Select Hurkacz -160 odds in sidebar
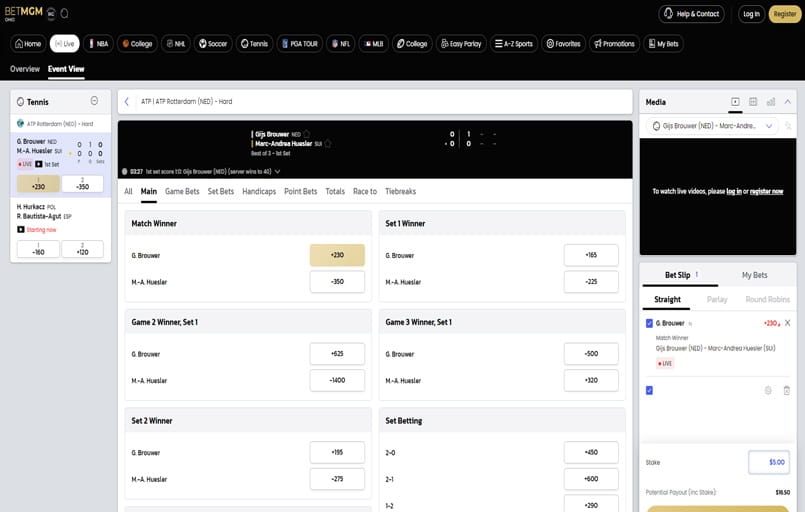 tap(39, 249)
